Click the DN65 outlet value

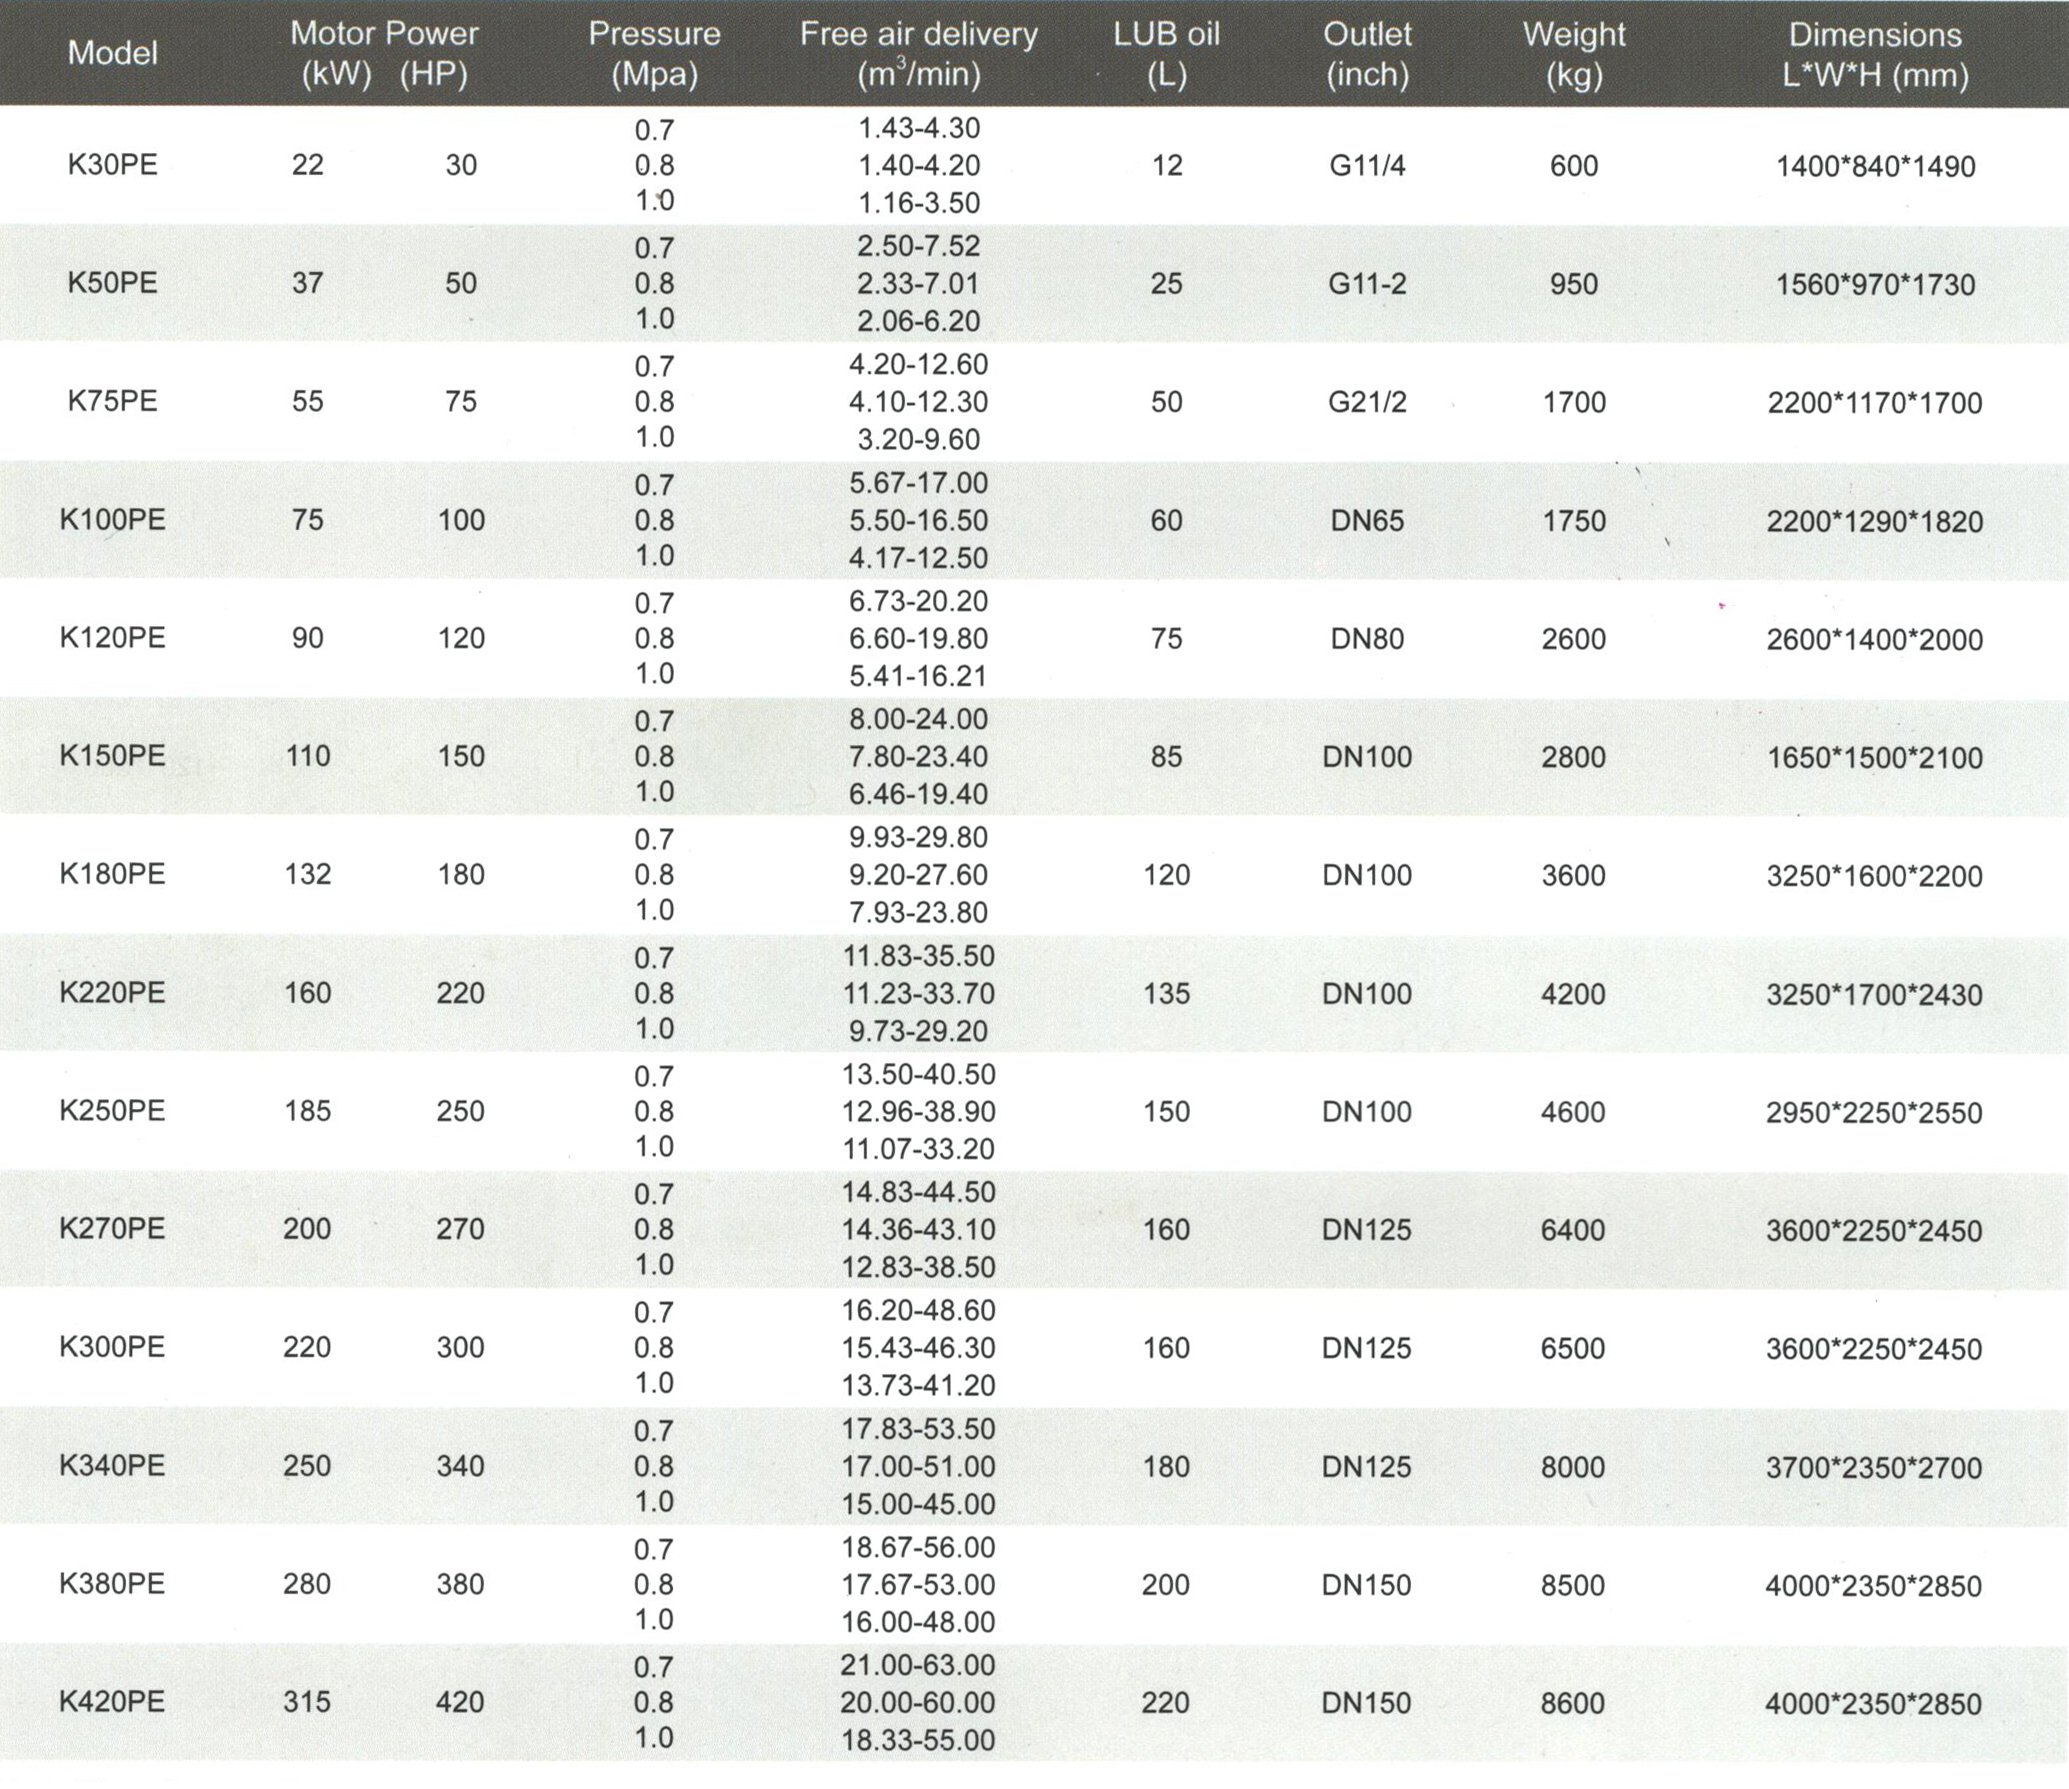click(1367, 521)
